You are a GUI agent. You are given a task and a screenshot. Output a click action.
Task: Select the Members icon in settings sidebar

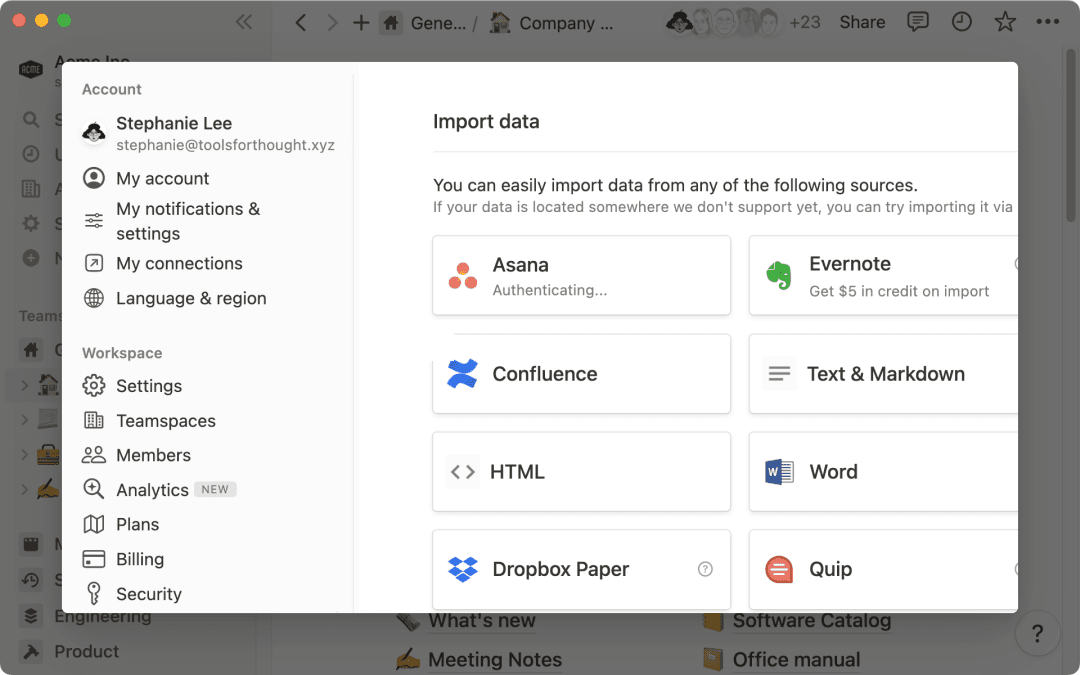[x=92, y=455]
